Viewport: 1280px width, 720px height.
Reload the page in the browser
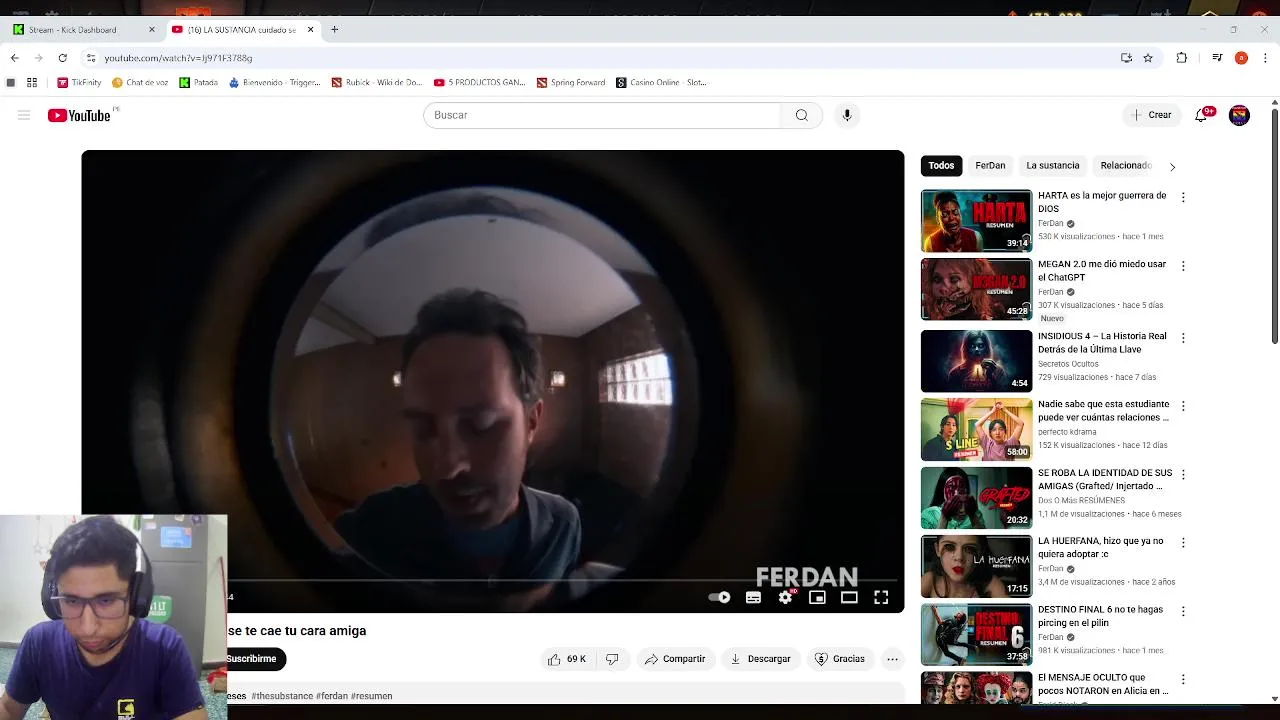[x=62, y=58]
